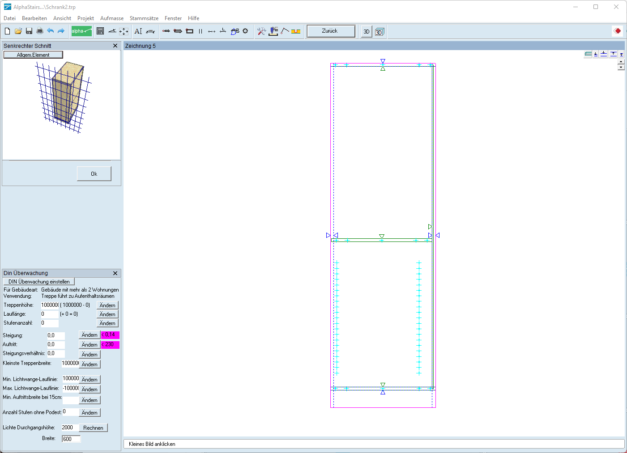Click the Zeichnung 5 window title bar
This screenshot has width=627, height=453.
[374, 46]
